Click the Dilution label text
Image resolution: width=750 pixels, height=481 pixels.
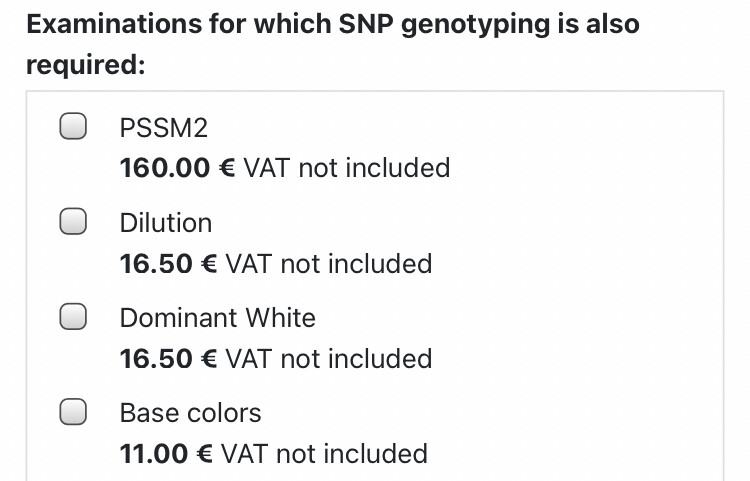[166, 222]
